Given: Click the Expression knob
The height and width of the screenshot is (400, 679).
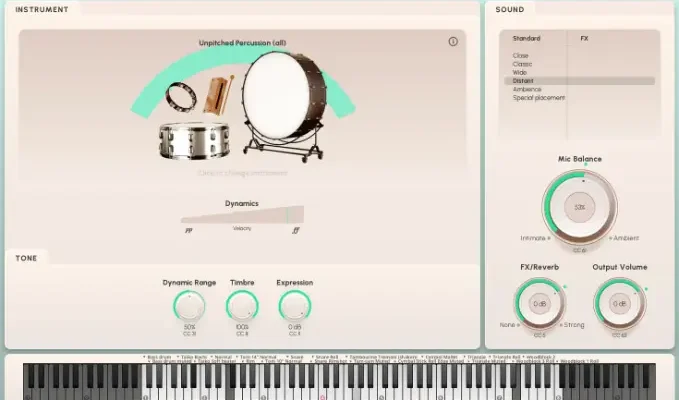Looking at the screenshot, I should point(295,306).
